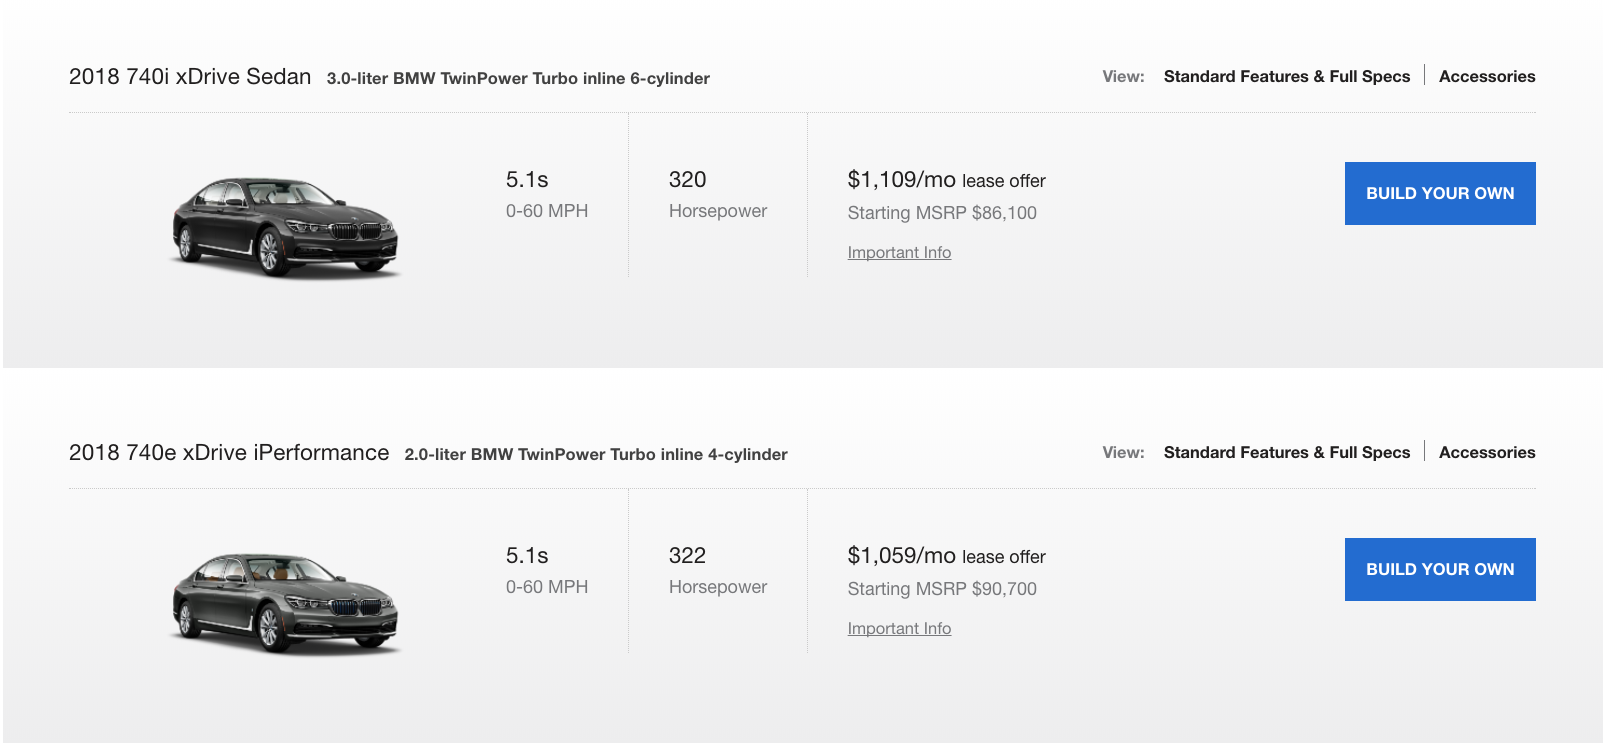View Standard Features & Full Specs for 740i

pos(1286,77)
